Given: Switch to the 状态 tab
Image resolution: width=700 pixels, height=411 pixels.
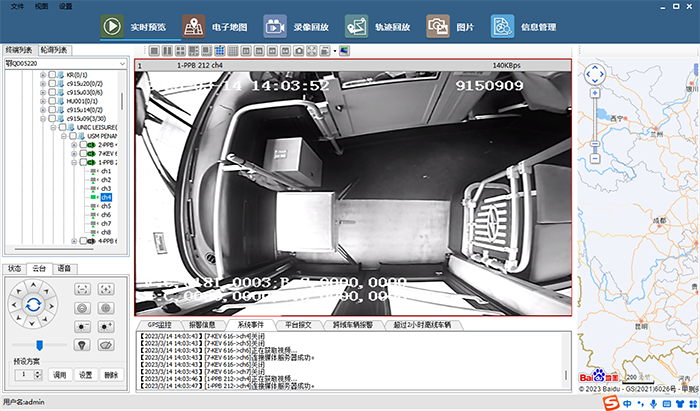Looking at the screenshot, I should (x=14, y=269).
